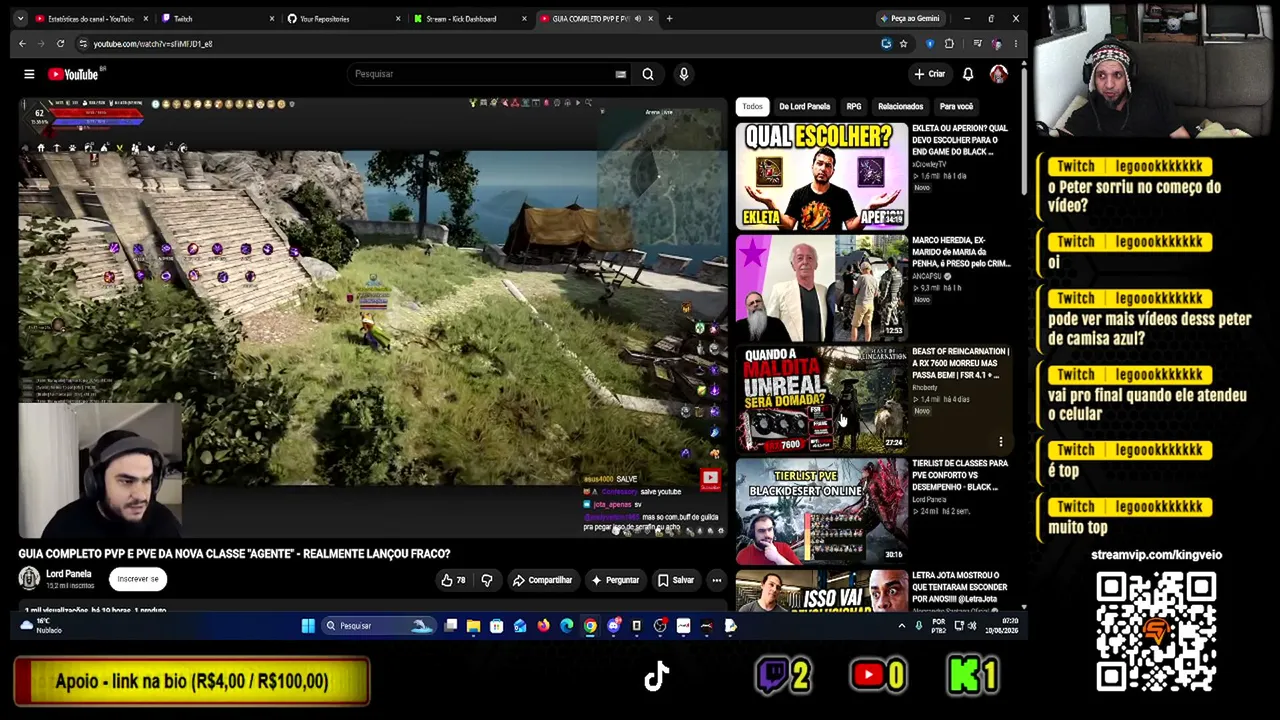
Task: Click the browser address bar URL
Action: click(153, 44)
